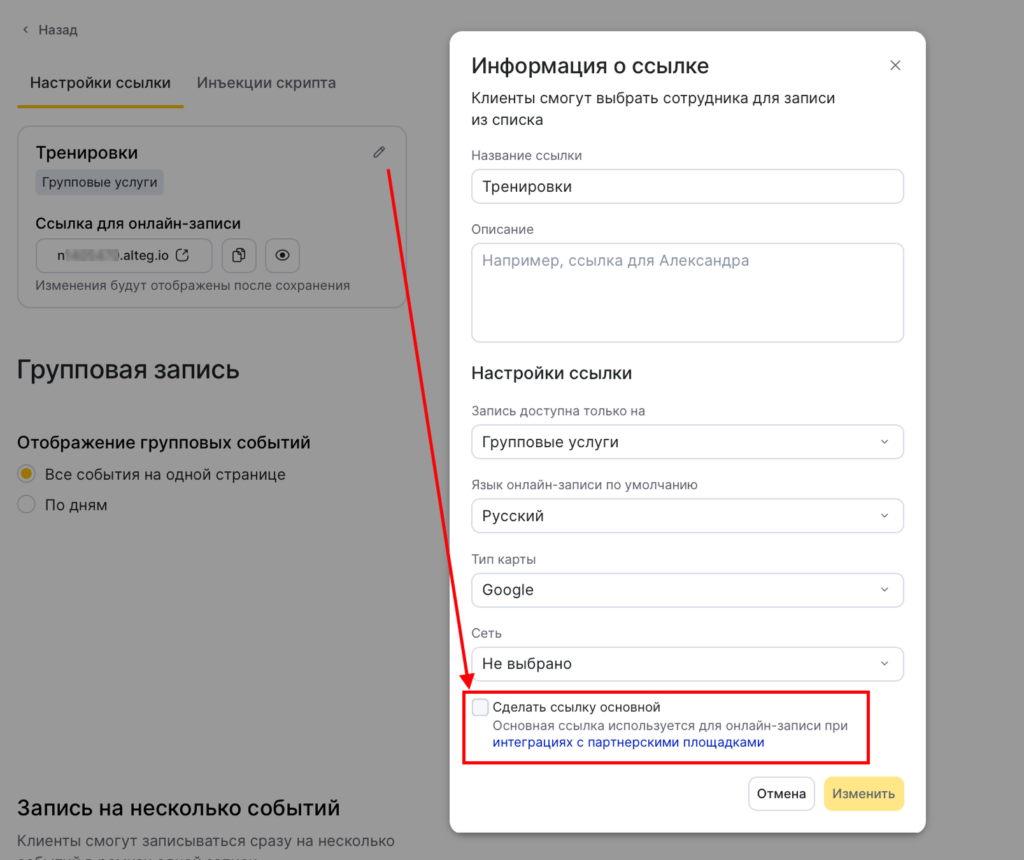
Task: Click the back chevron icon near Назад
Action: tap(26, 30)
